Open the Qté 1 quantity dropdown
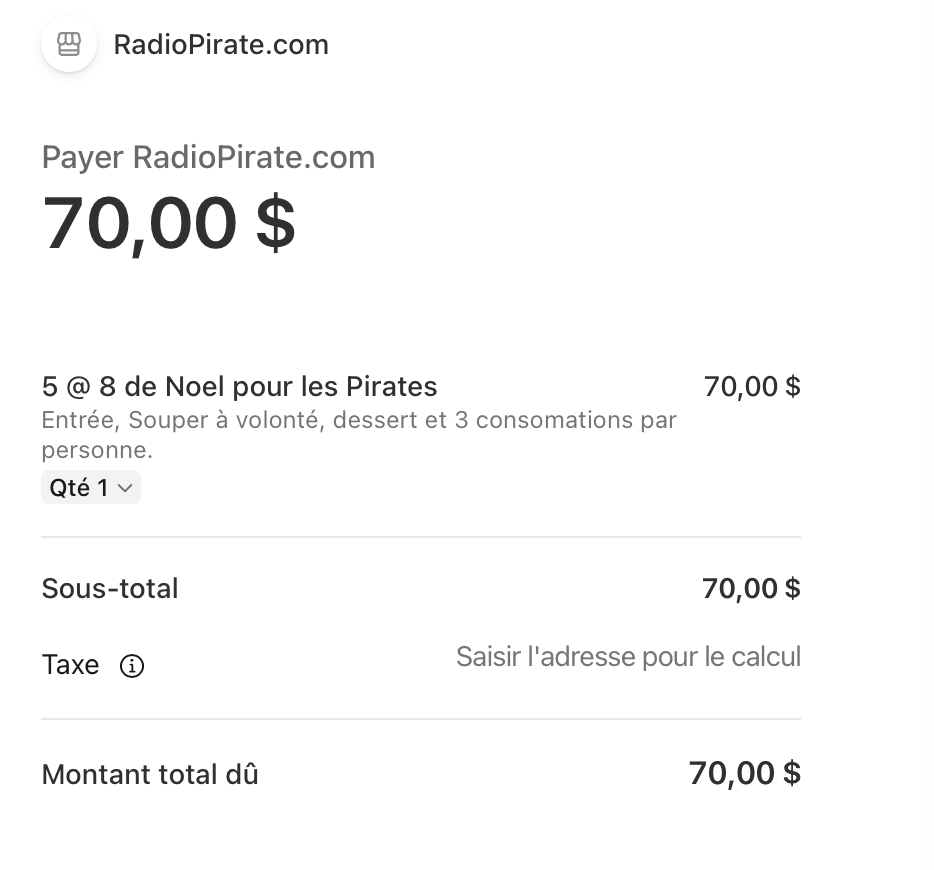934x870 pixels. 90,488
